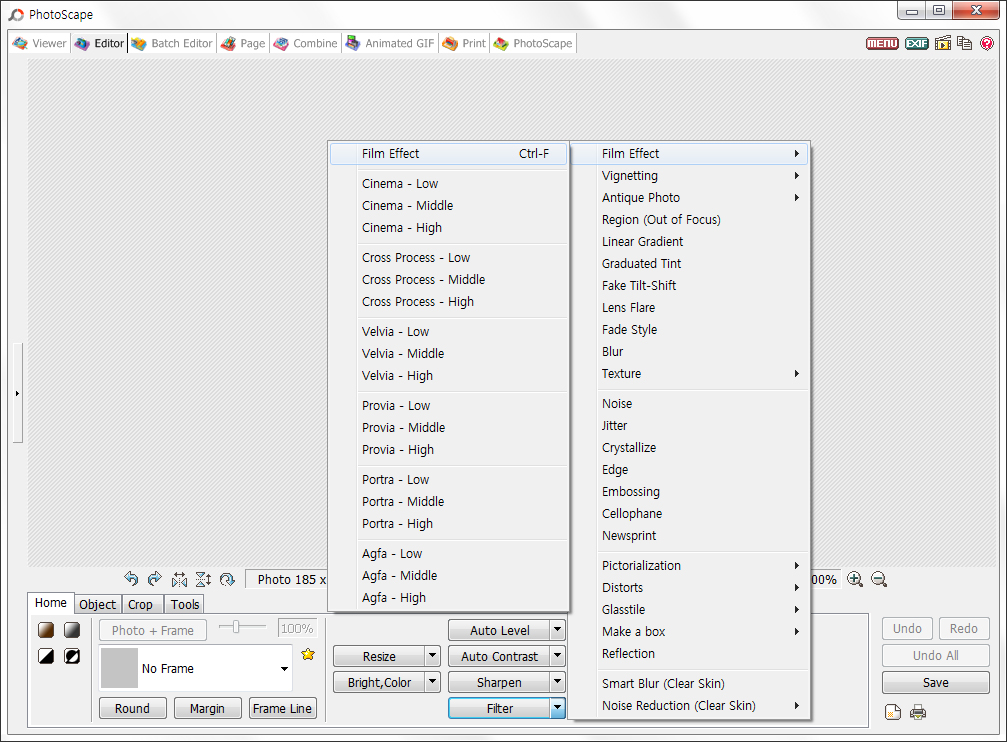
Task: Click the zoom in magnifier
Action: [855, 579]
